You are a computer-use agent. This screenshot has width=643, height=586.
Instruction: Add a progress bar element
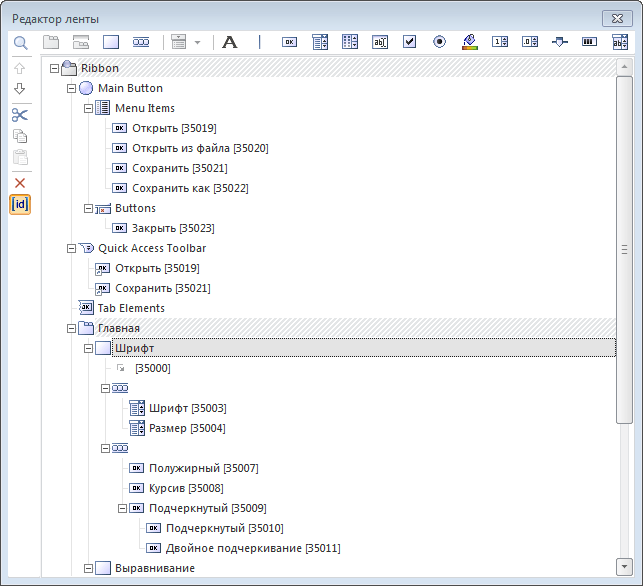[589, 42]
